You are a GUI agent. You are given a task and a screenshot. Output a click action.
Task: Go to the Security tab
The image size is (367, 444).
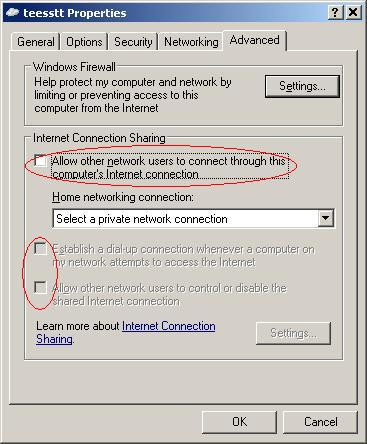click(133, 42)
